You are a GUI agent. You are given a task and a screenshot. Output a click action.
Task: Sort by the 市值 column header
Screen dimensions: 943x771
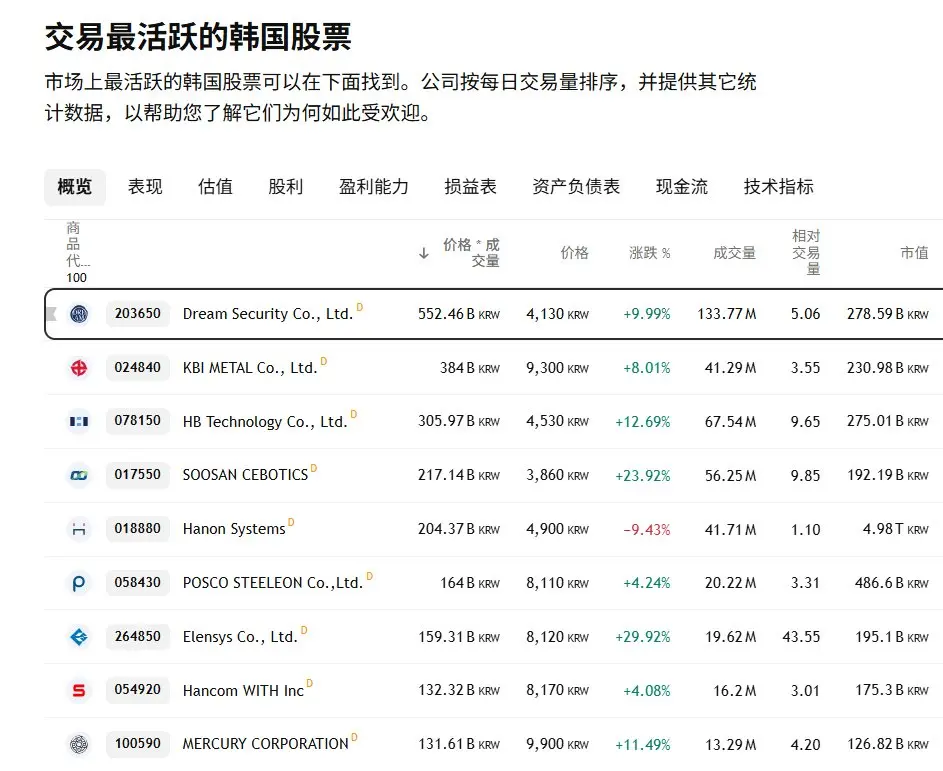[914, 253]
